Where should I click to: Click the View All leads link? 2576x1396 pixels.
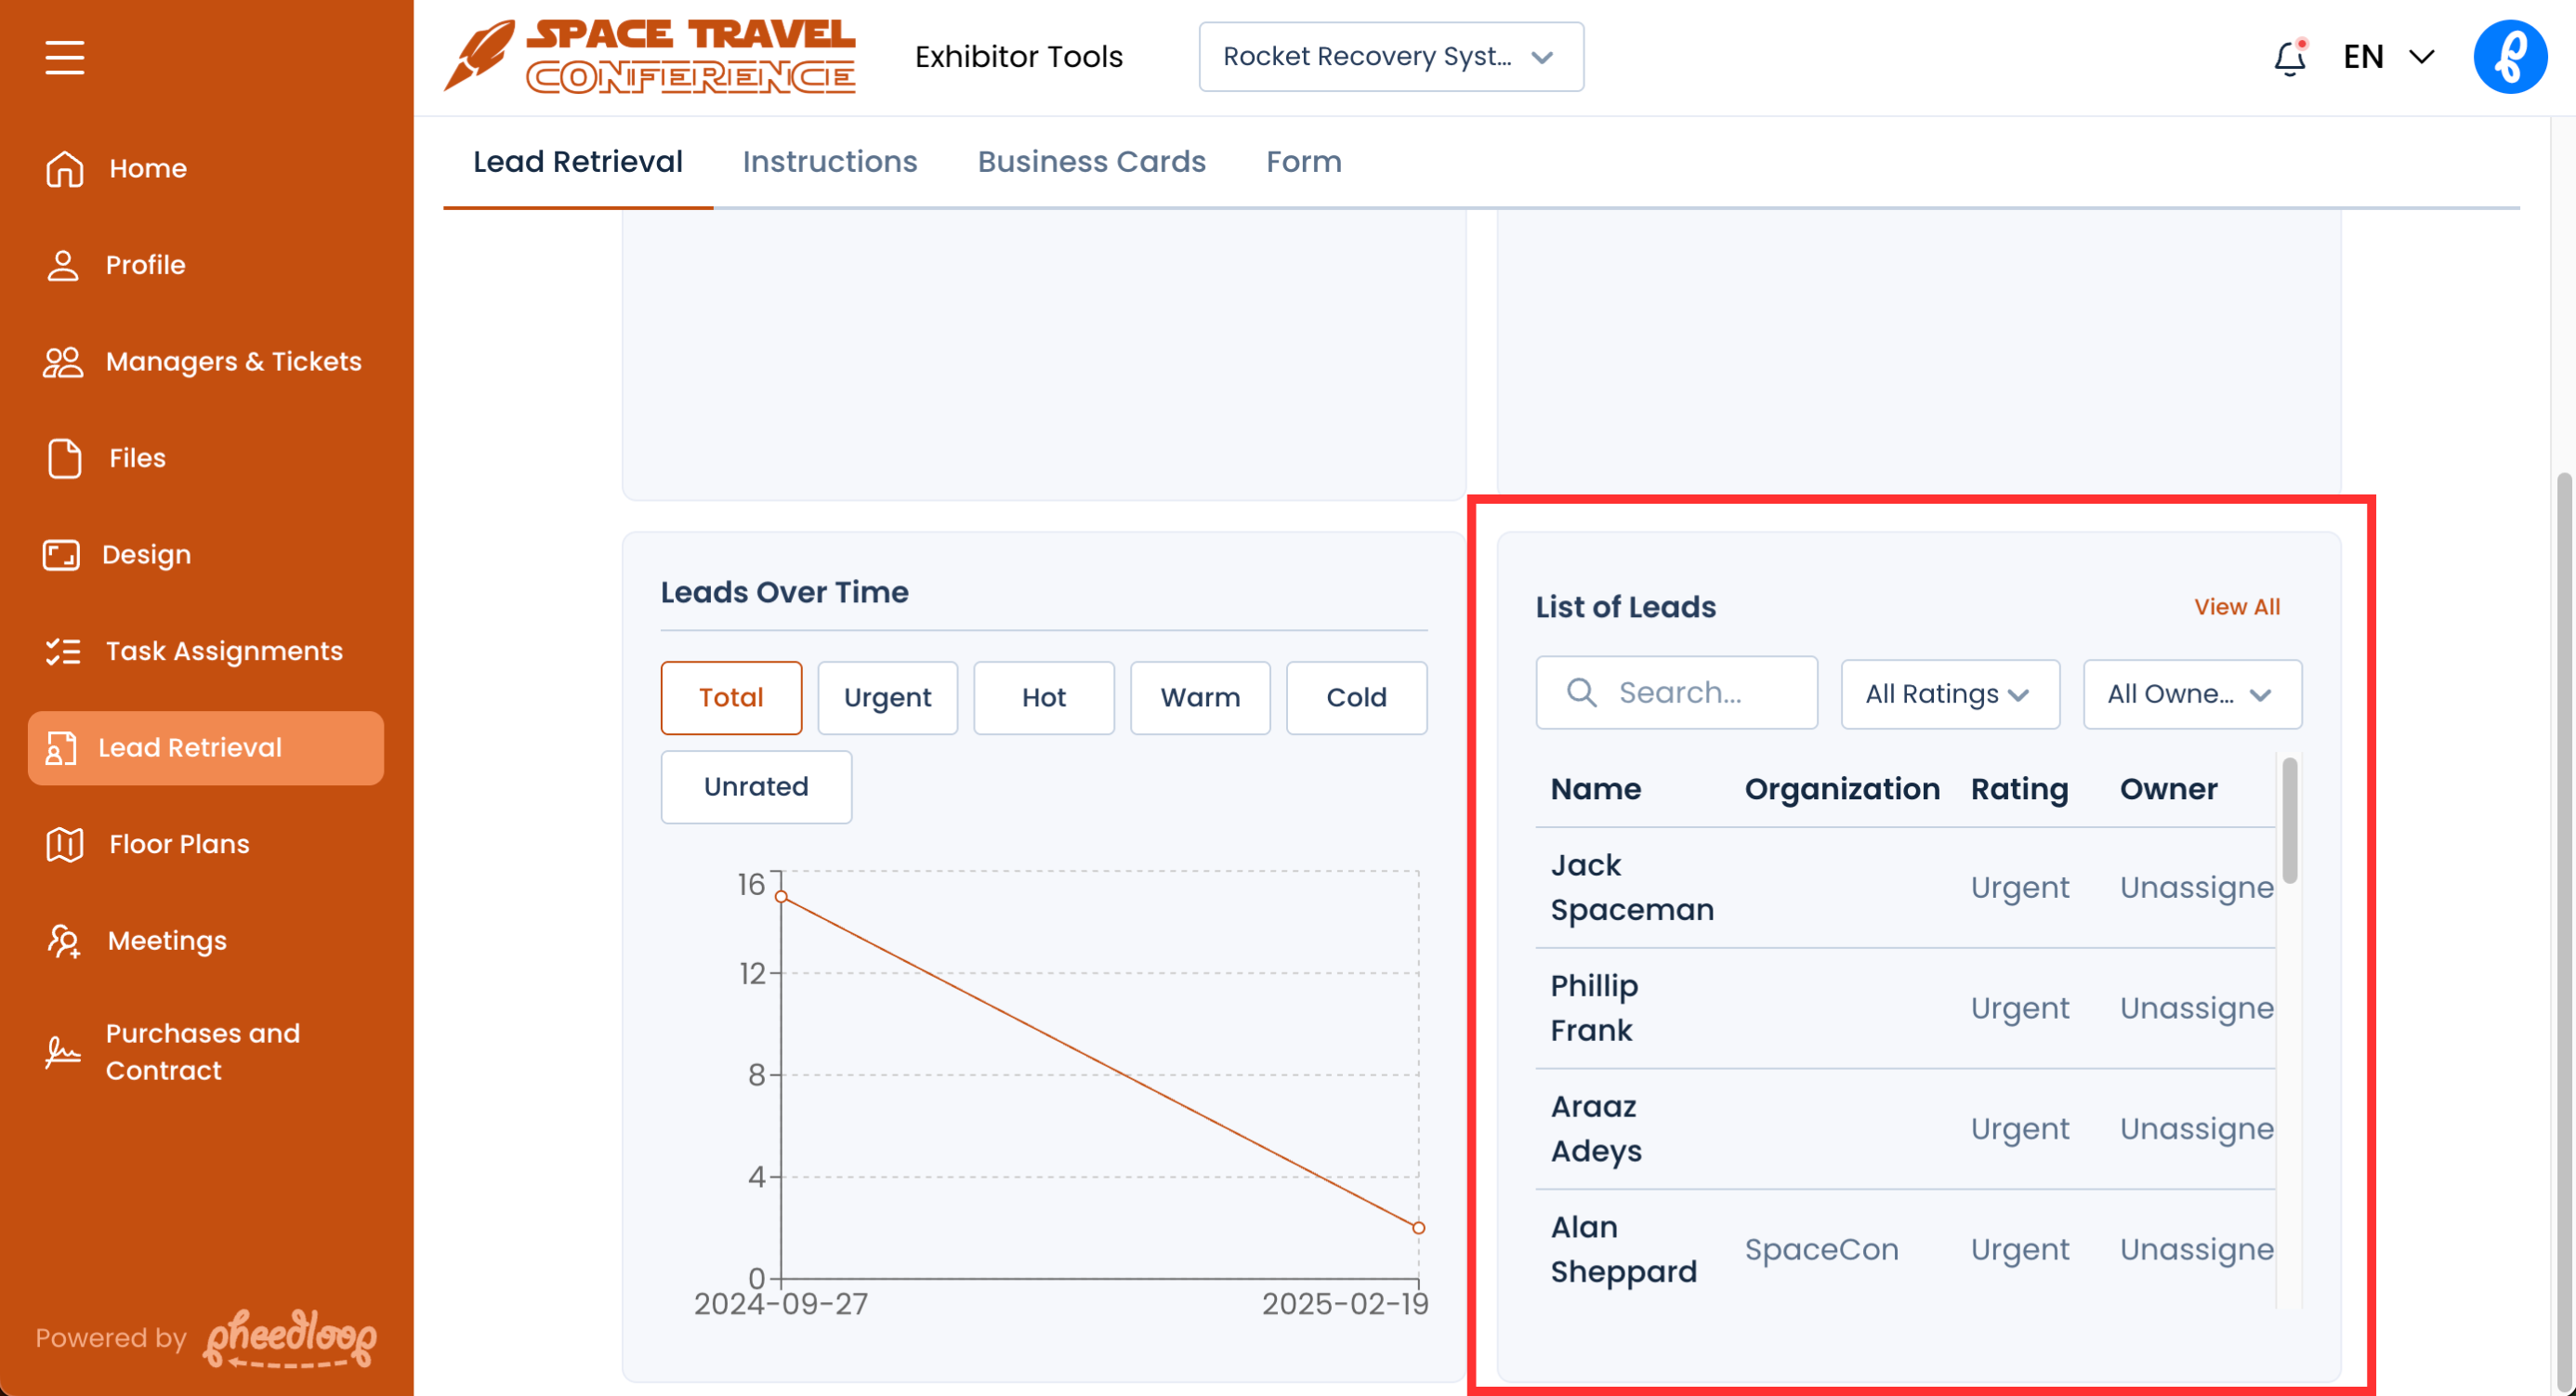click(x=2237, y=607)
